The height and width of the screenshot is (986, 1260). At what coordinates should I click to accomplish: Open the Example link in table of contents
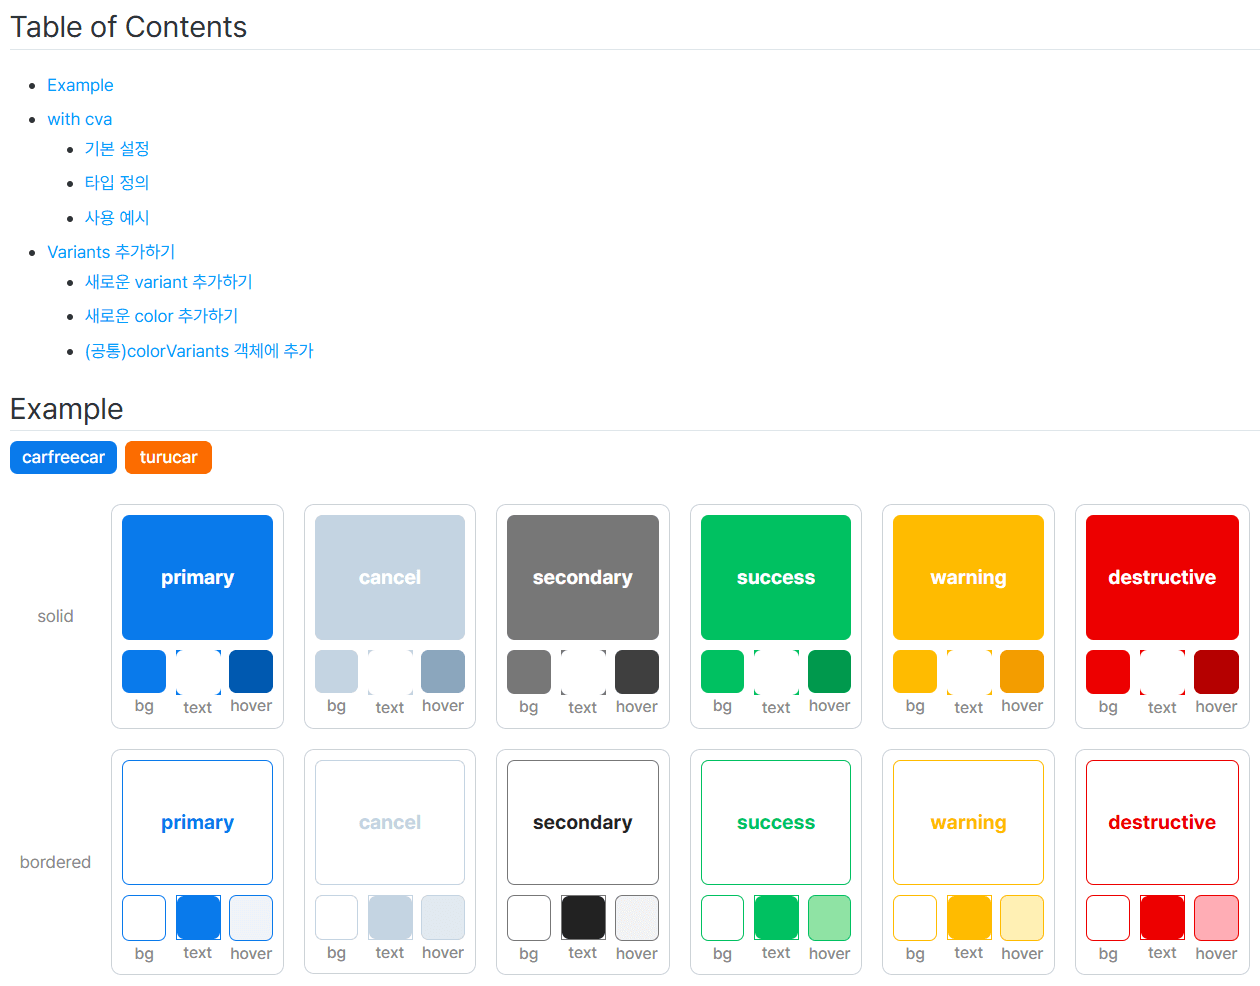click(80, 85)
